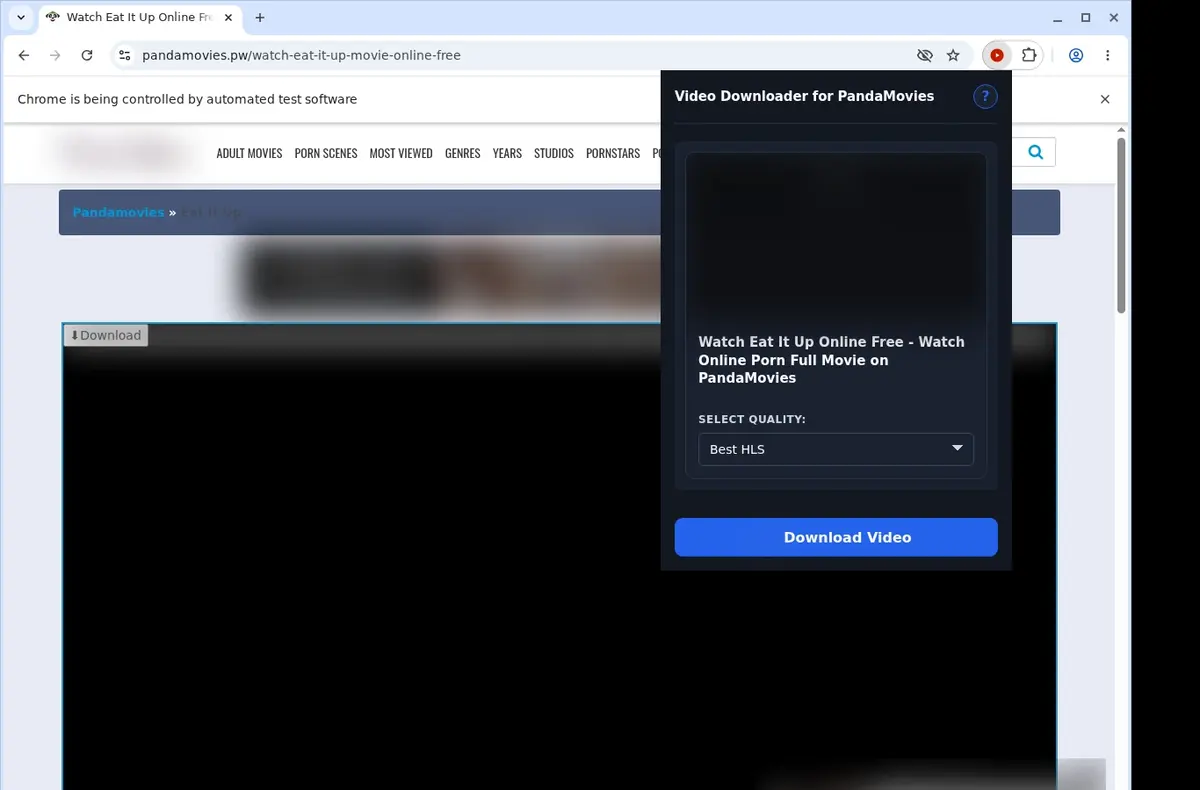Click the third-party cookies blocked eye icon

click(924, 56)
